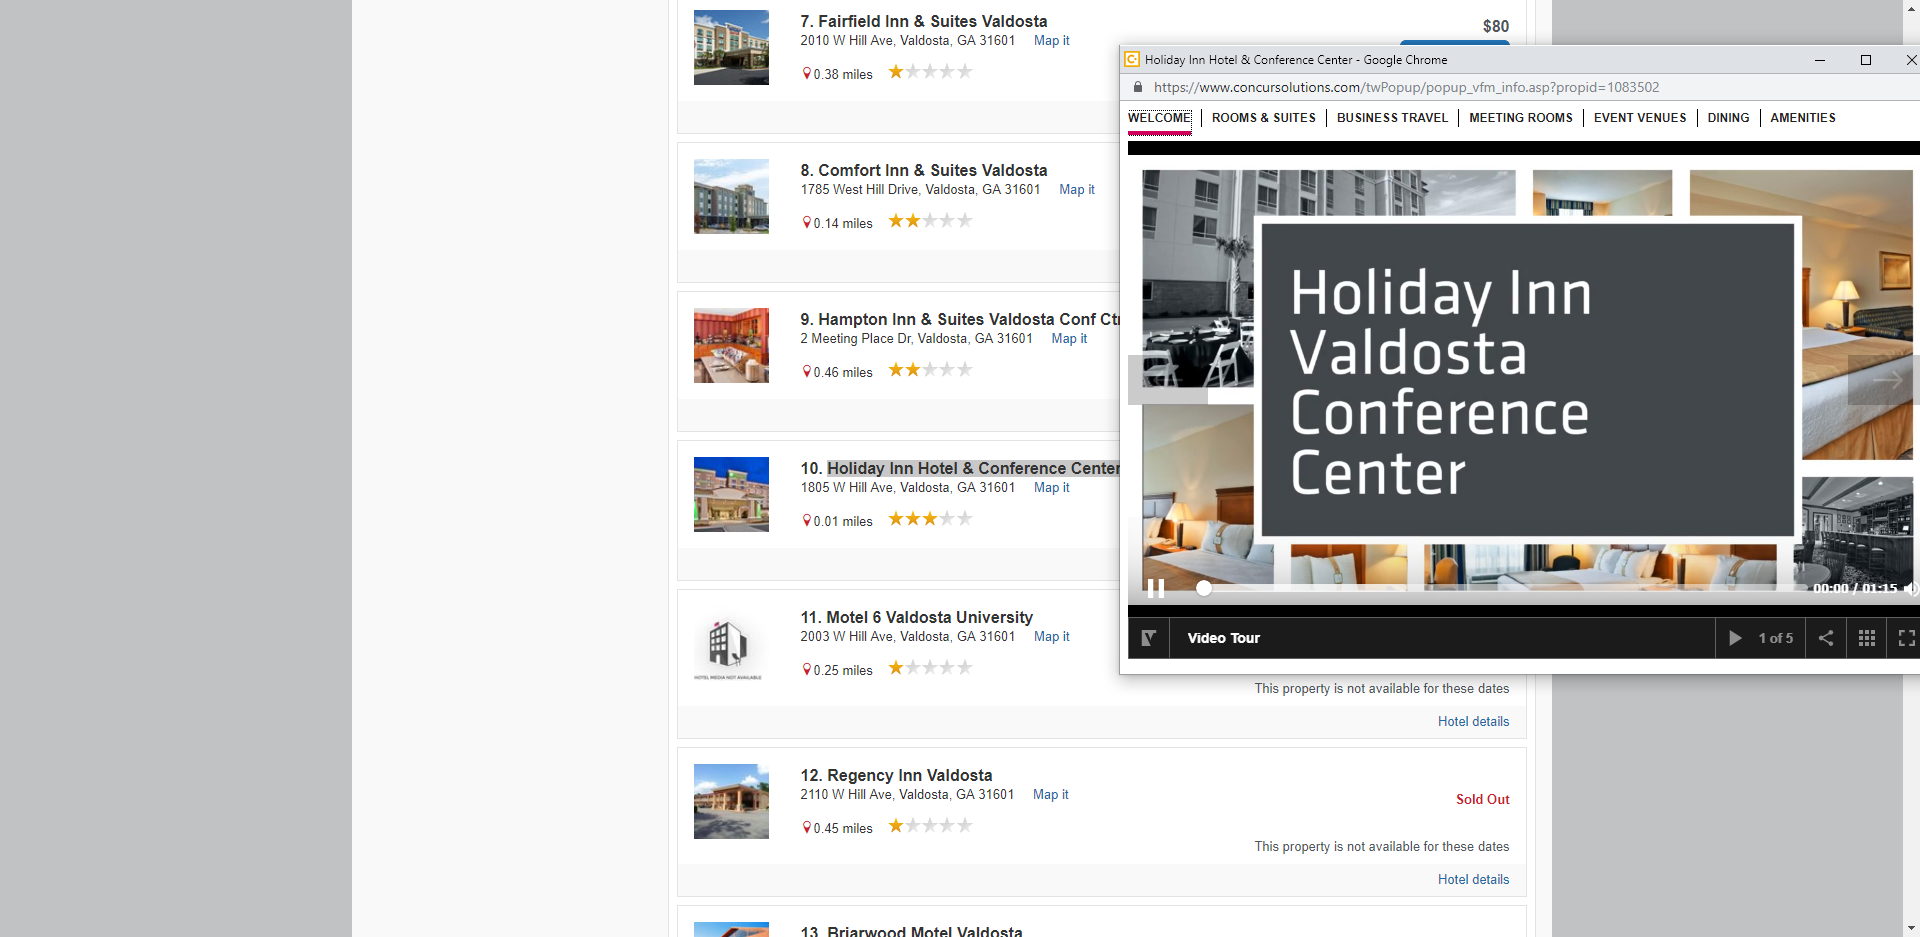Click the Regency Inn thumbnail photo
The image size is (1920, 937).
coord(732,801)
